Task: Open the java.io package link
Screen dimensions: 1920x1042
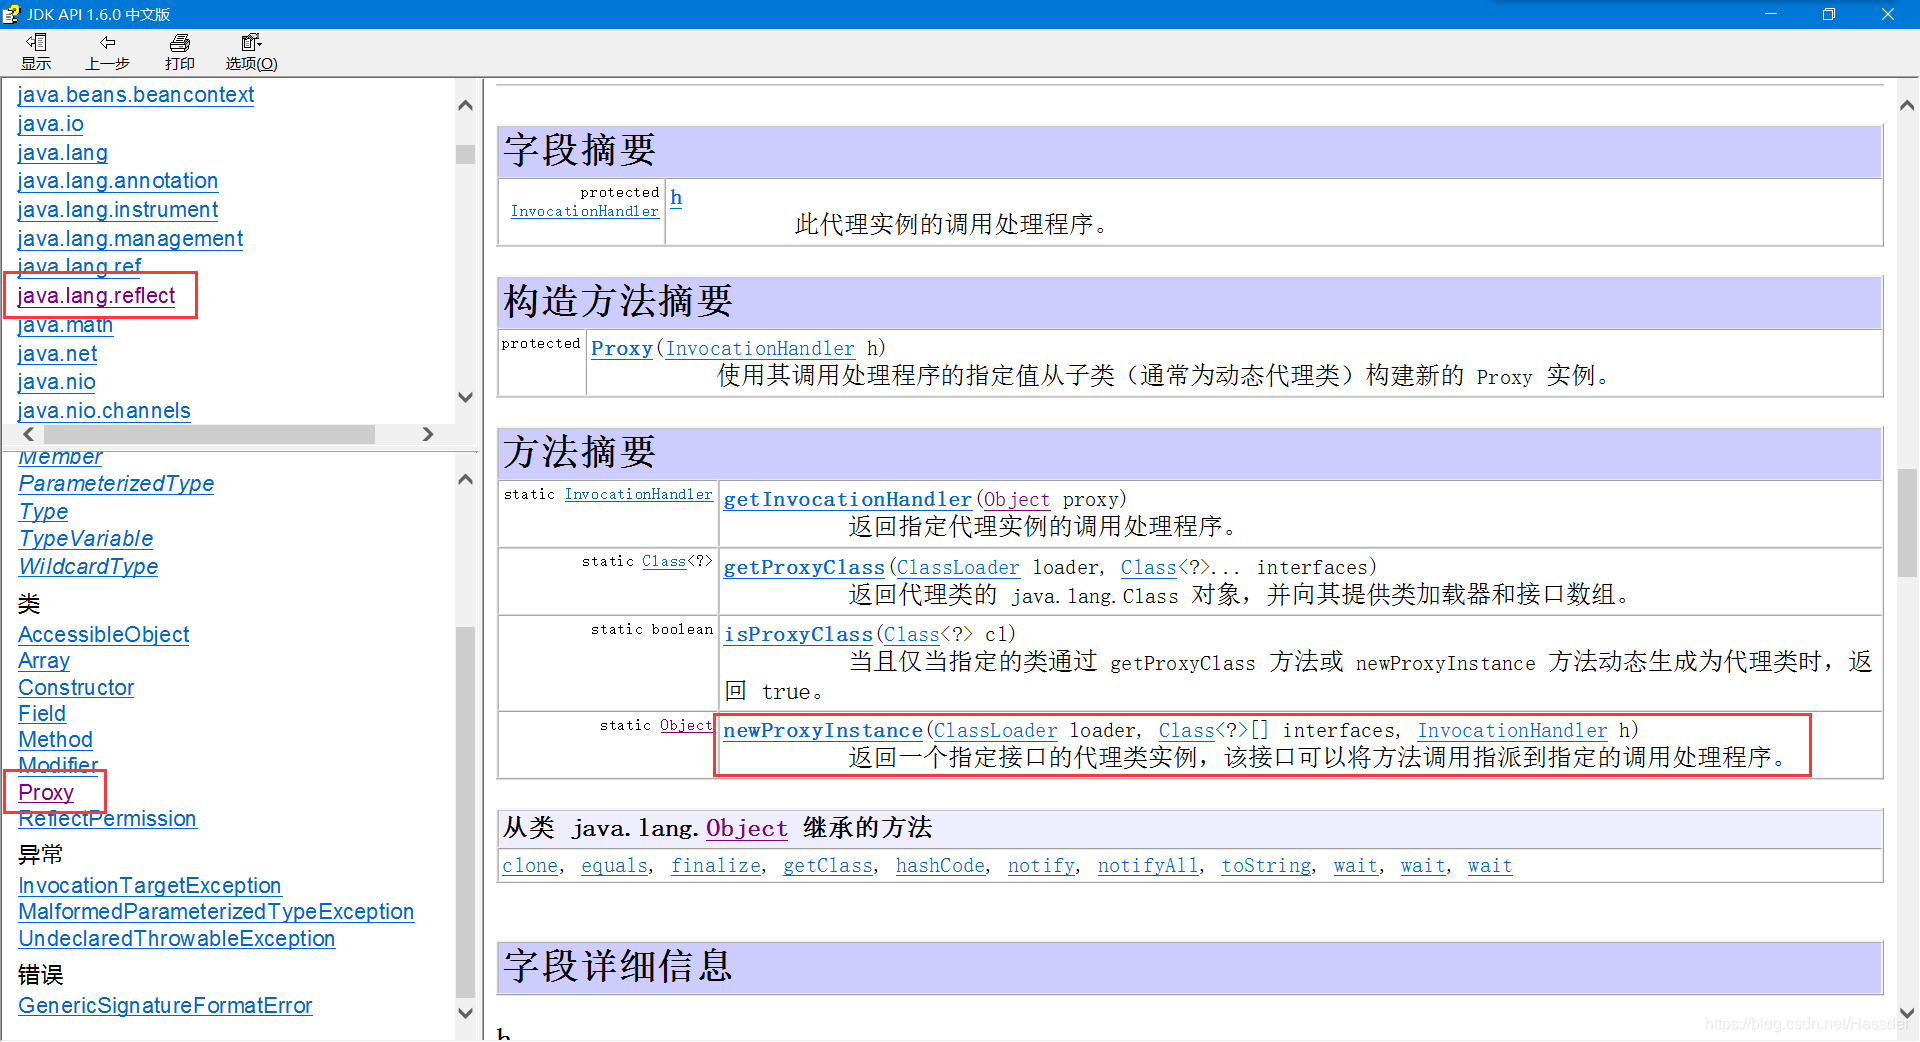Action: coord(50,124)
